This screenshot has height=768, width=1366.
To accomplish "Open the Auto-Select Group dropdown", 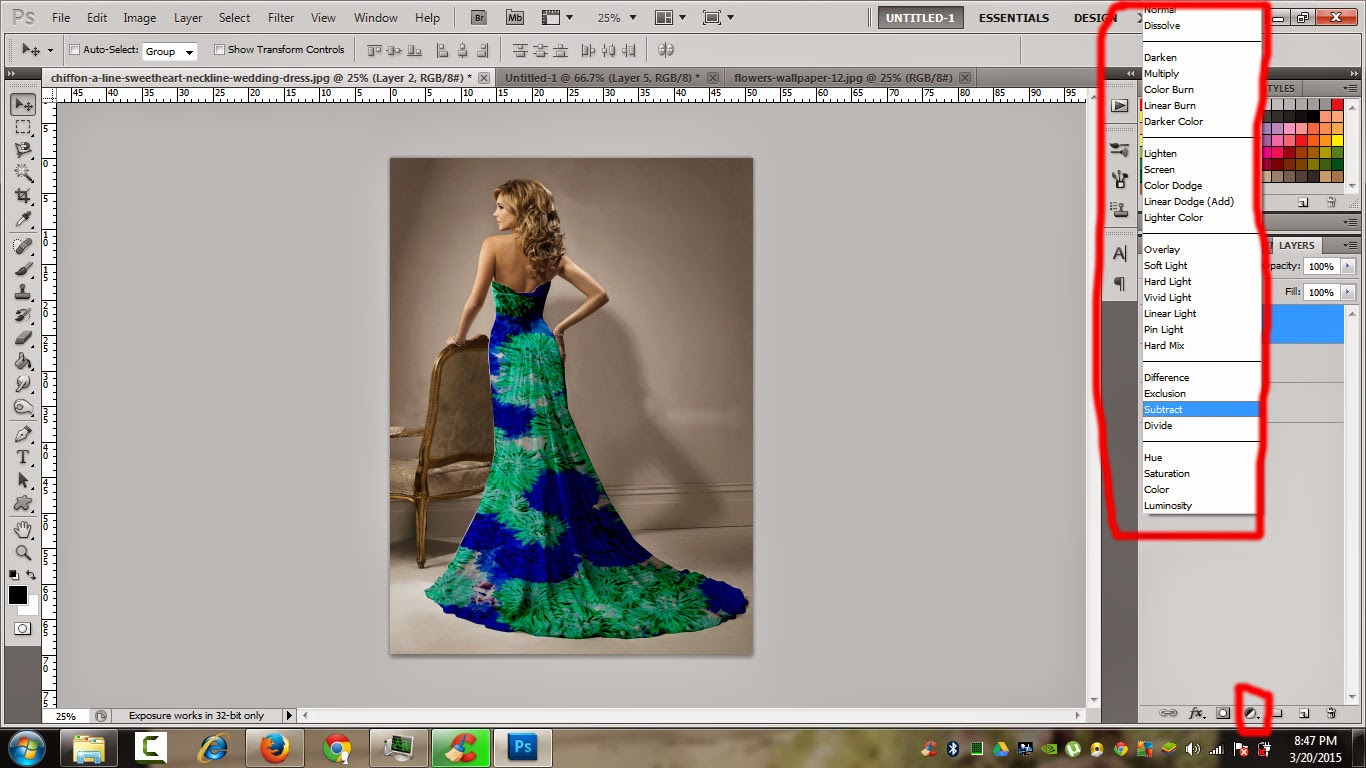I will (x=170, y=51).
